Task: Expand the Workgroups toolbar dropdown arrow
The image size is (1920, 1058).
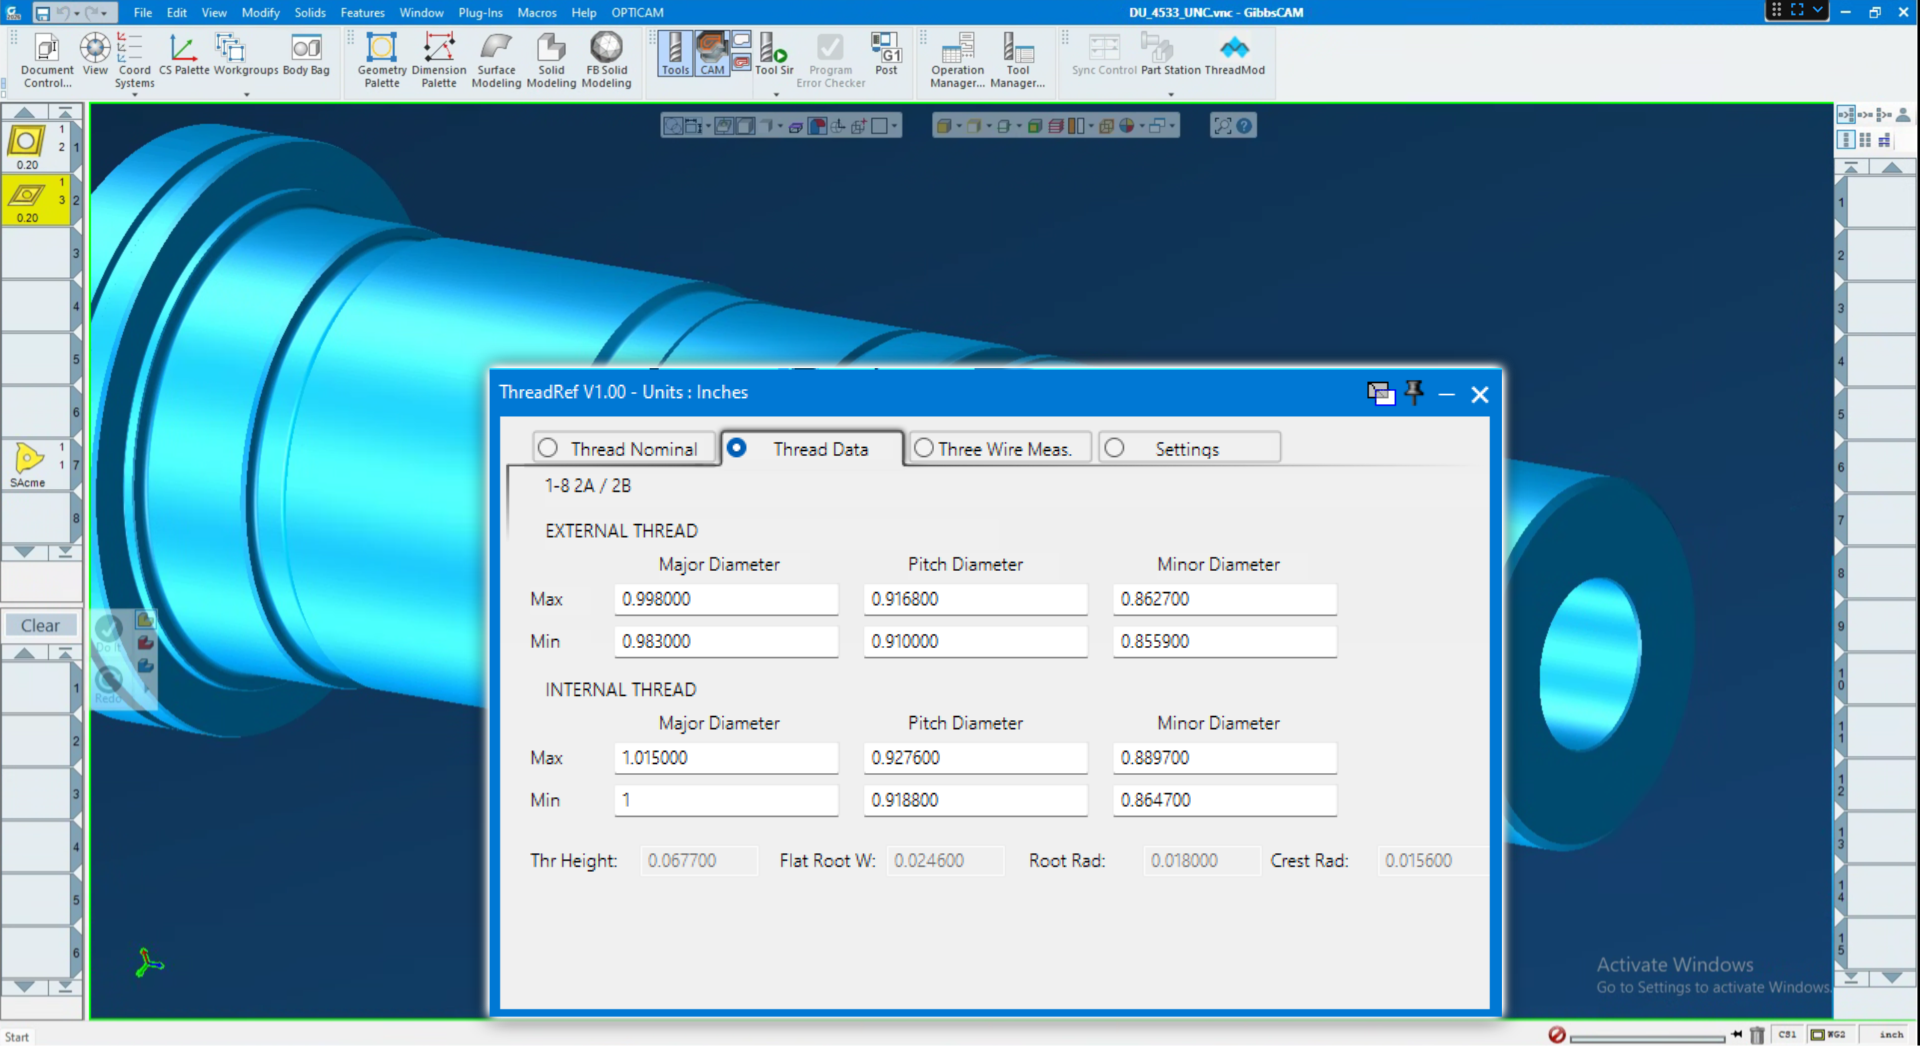Action: [x=246, y=95]
